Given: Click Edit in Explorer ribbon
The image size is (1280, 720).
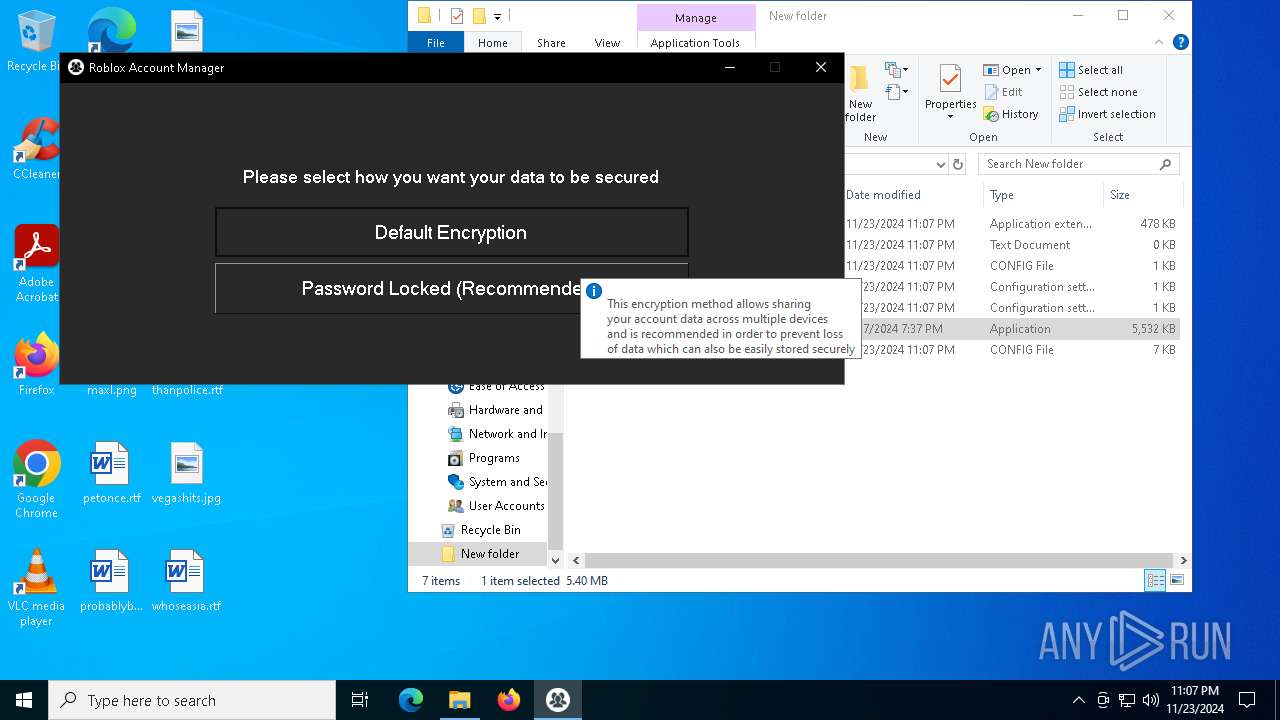Looking at the screenshot, I should click(1004, 92).
